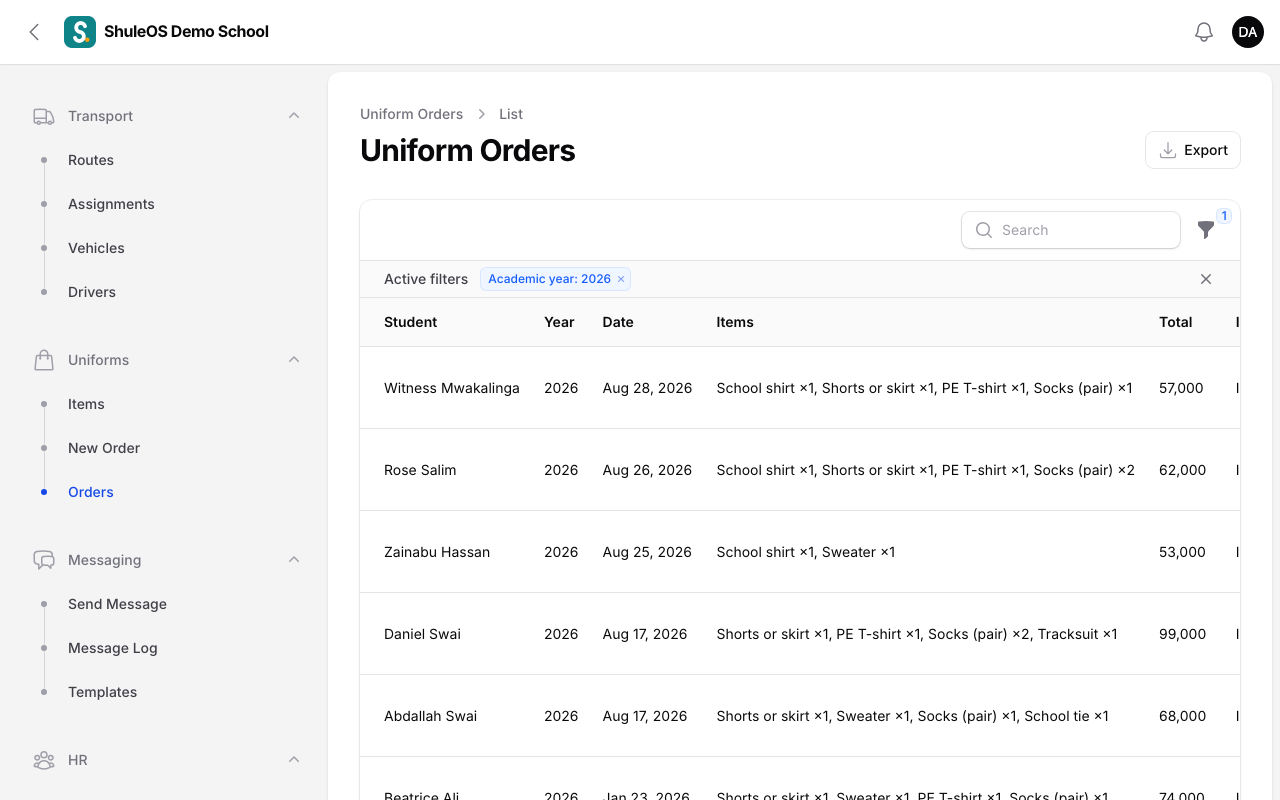Click the 62,000 total cell

pos(1182,470)
